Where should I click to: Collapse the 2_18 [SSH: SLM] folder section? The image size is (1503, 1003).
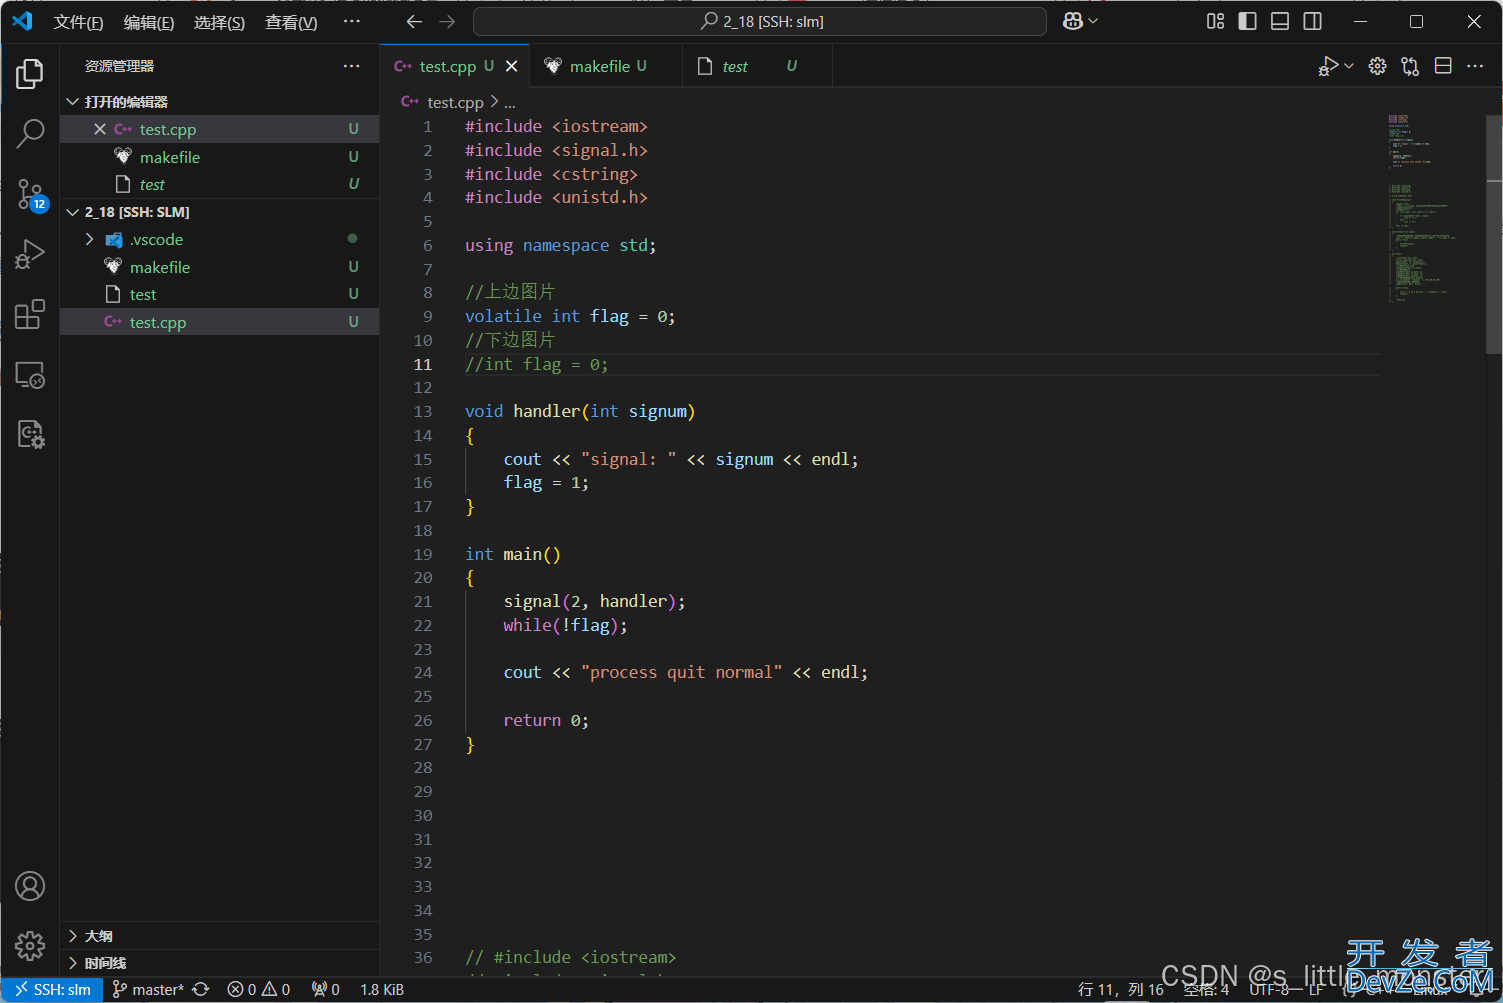coord(73,212)
